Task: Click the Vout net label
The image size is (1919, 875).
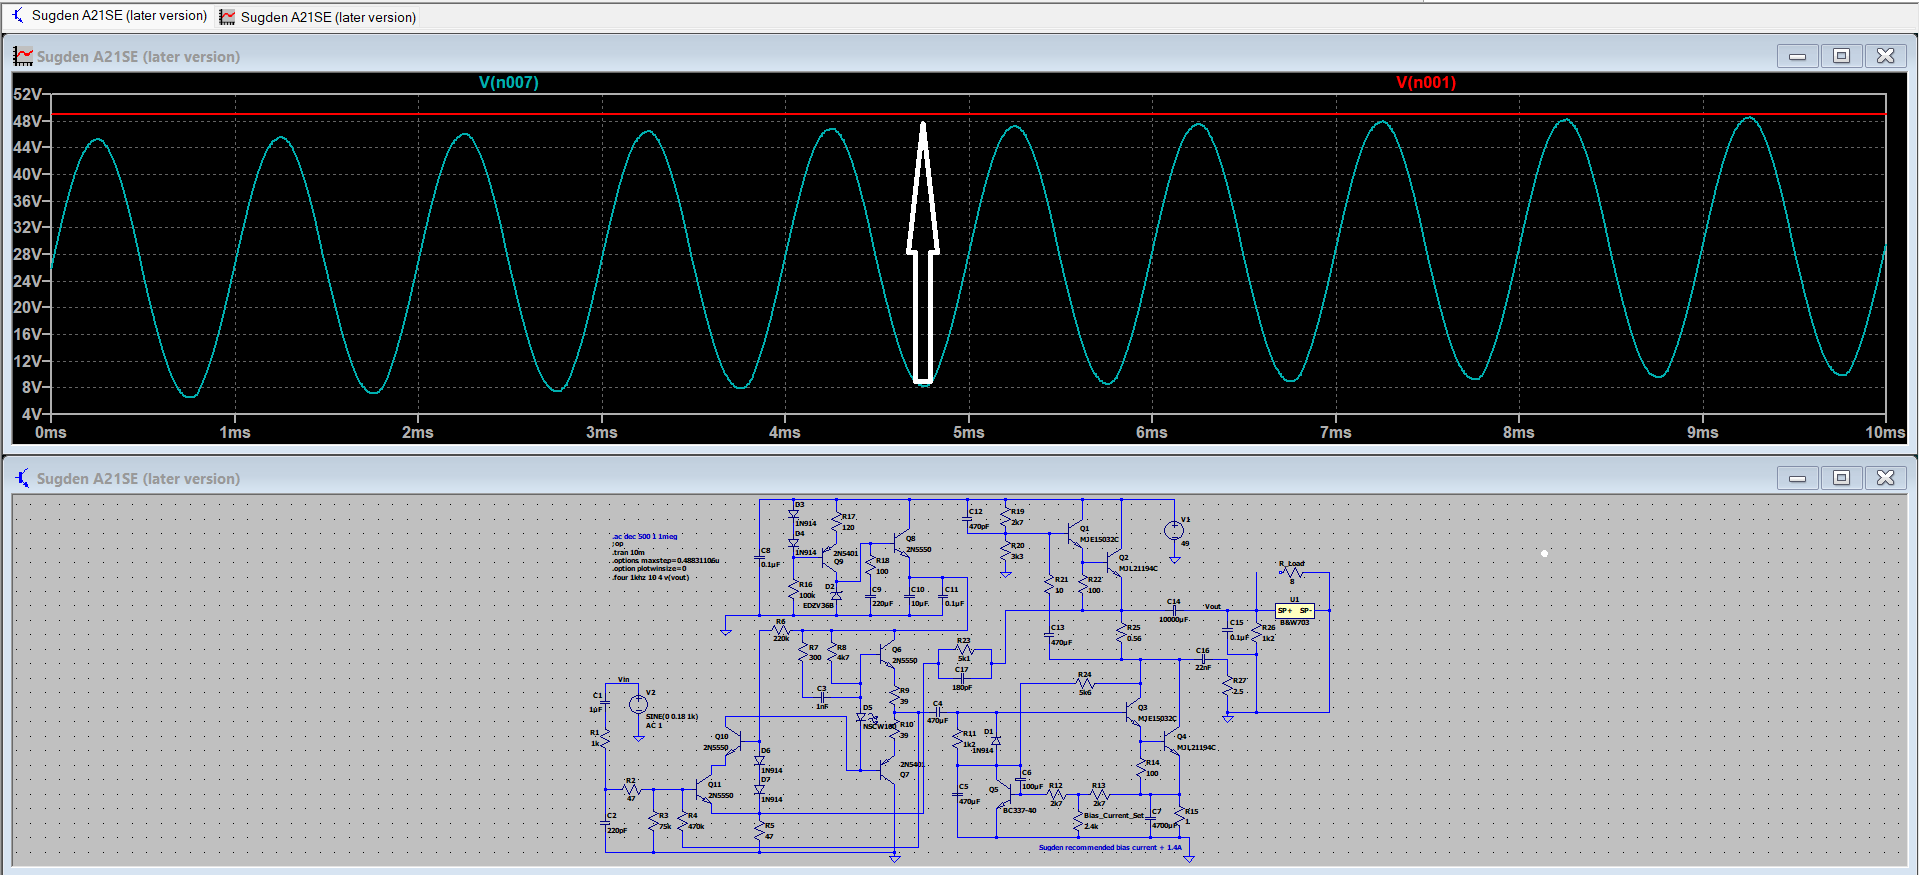Action: pos(1212,606)
